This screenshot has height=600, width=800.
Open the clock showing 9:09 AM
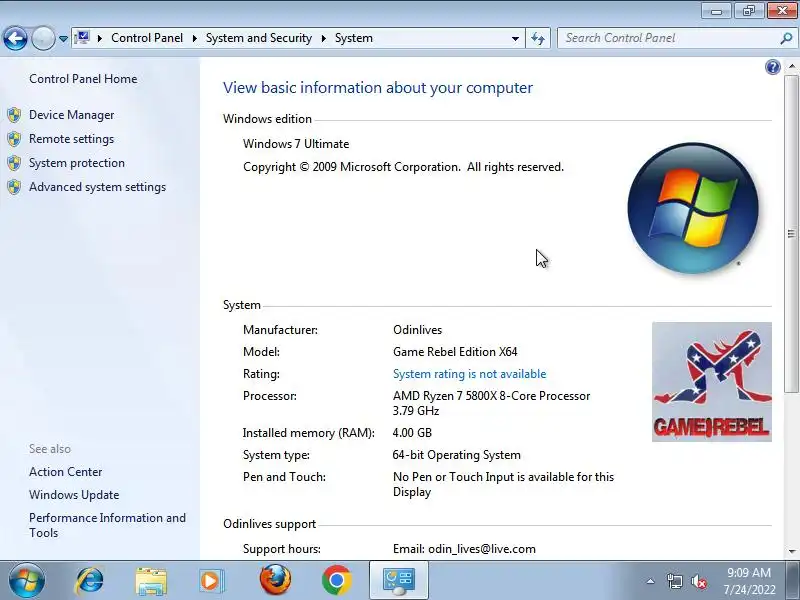click(749, 581)
